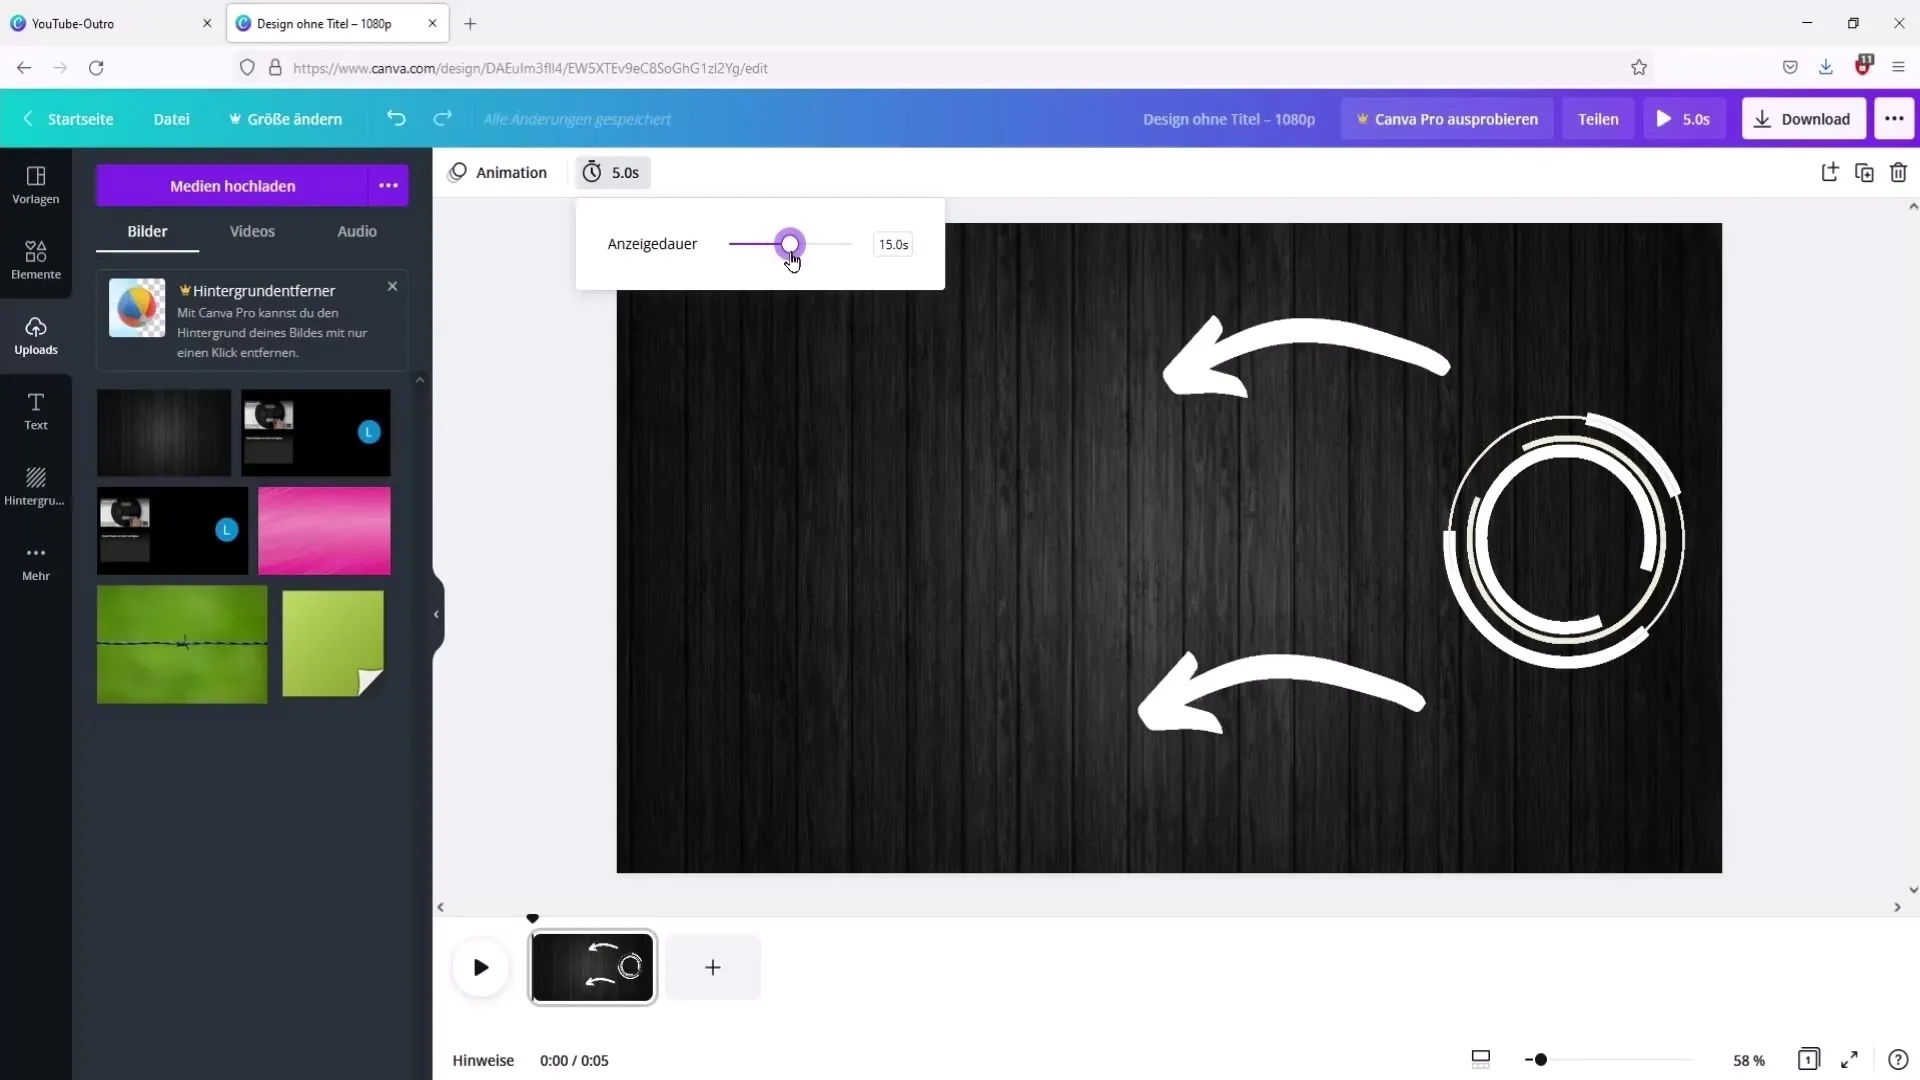Click the undo arrow icon
The image size is (1920, 1080).
396,118
